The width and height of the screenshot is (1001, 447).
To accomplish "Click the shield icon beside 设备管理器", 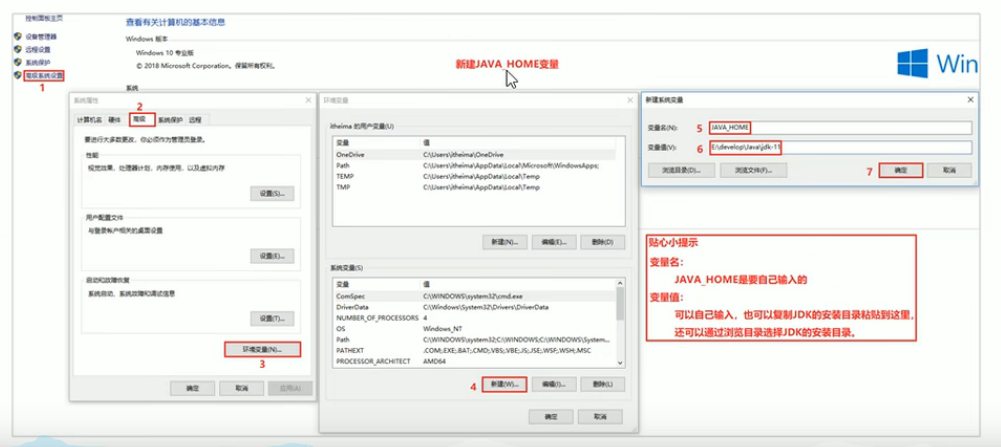I will [x=17, y=36].
